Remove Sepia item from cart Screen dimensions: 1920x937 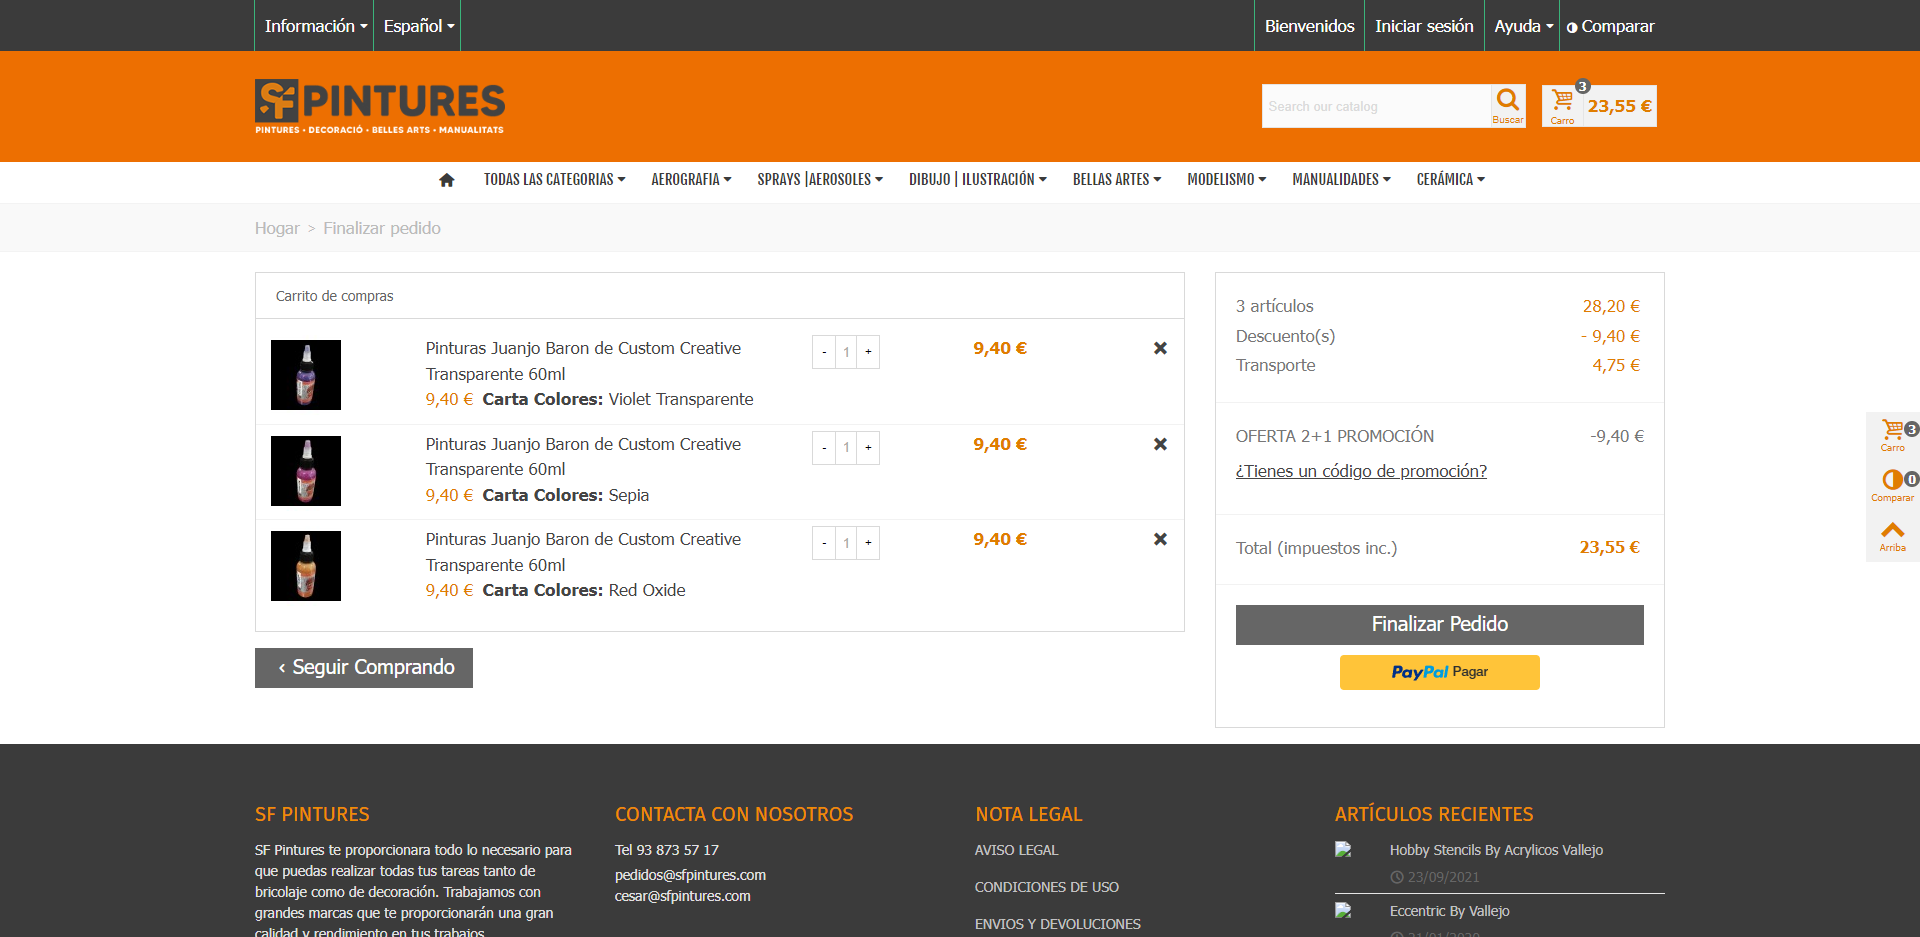(1160, 444)
